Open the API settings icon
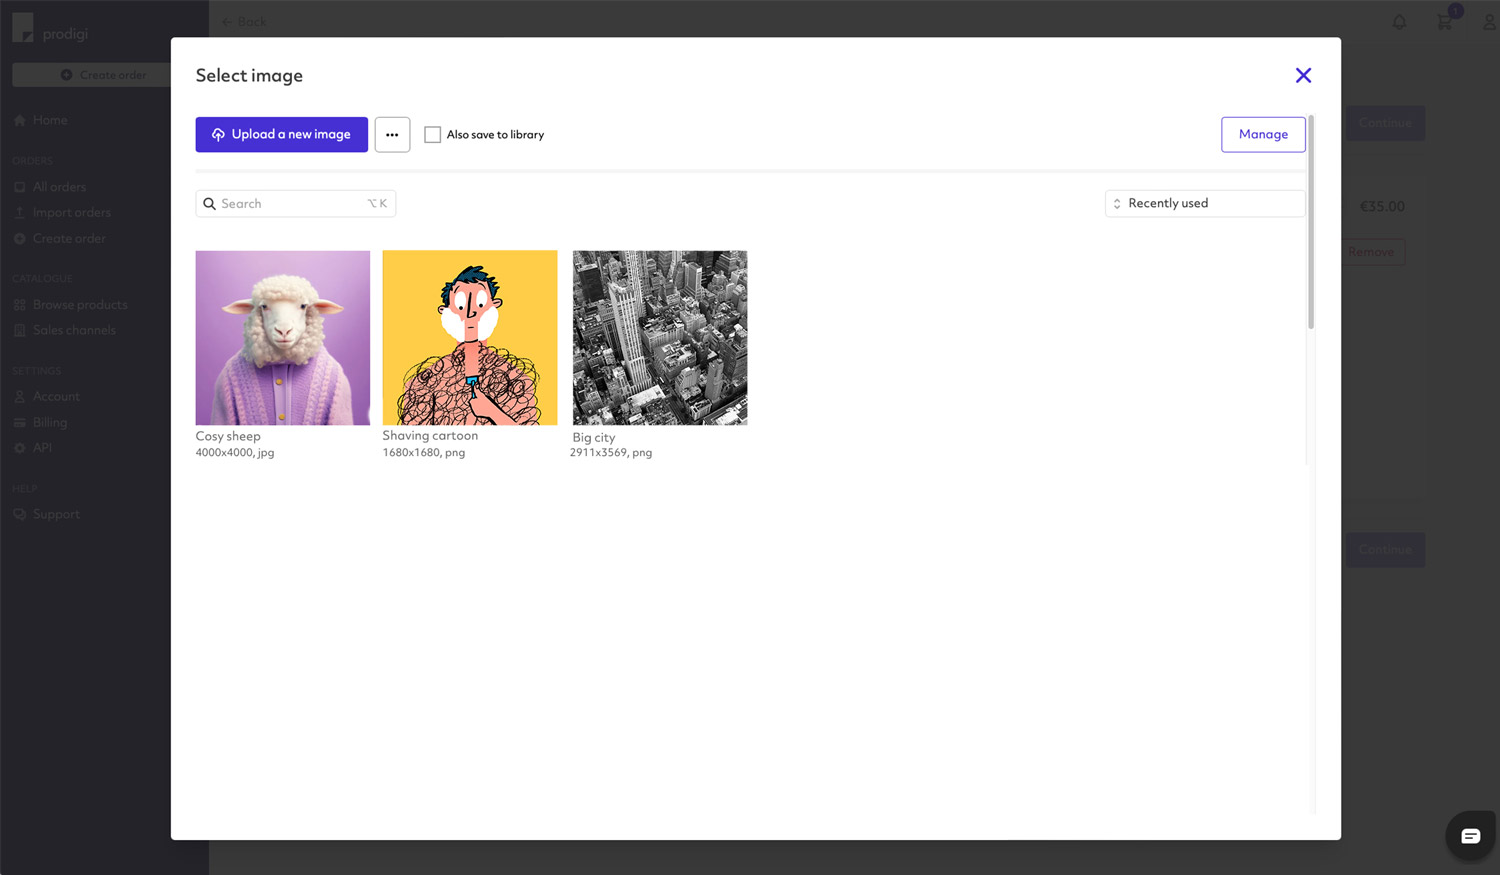The width and height of the screenshot is (1500, 875). tap(20, 447)
